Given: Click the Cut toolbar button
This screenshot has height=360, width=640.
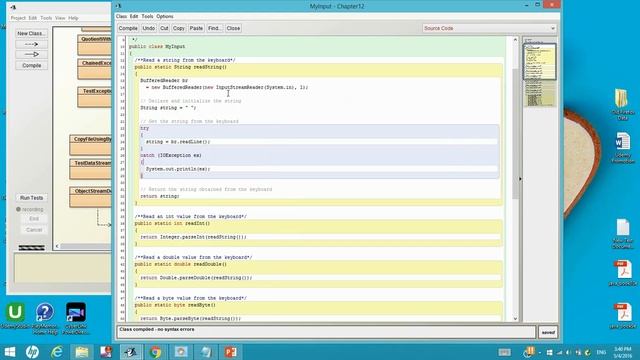Looking at the screenshot, I should click(164, 28).
